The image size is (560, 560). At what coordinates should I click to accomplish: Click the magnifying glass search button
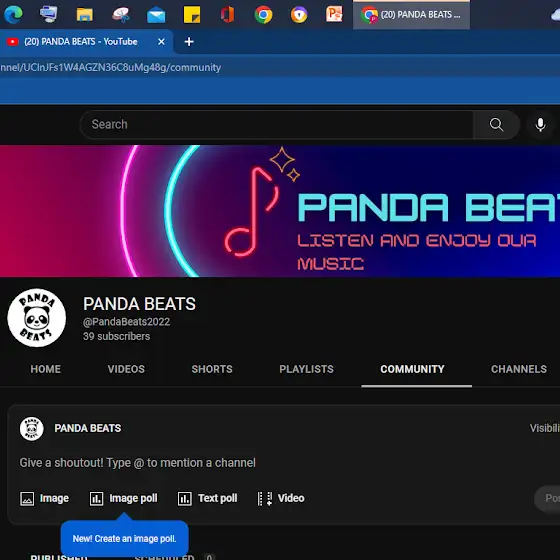click(496, 124)
